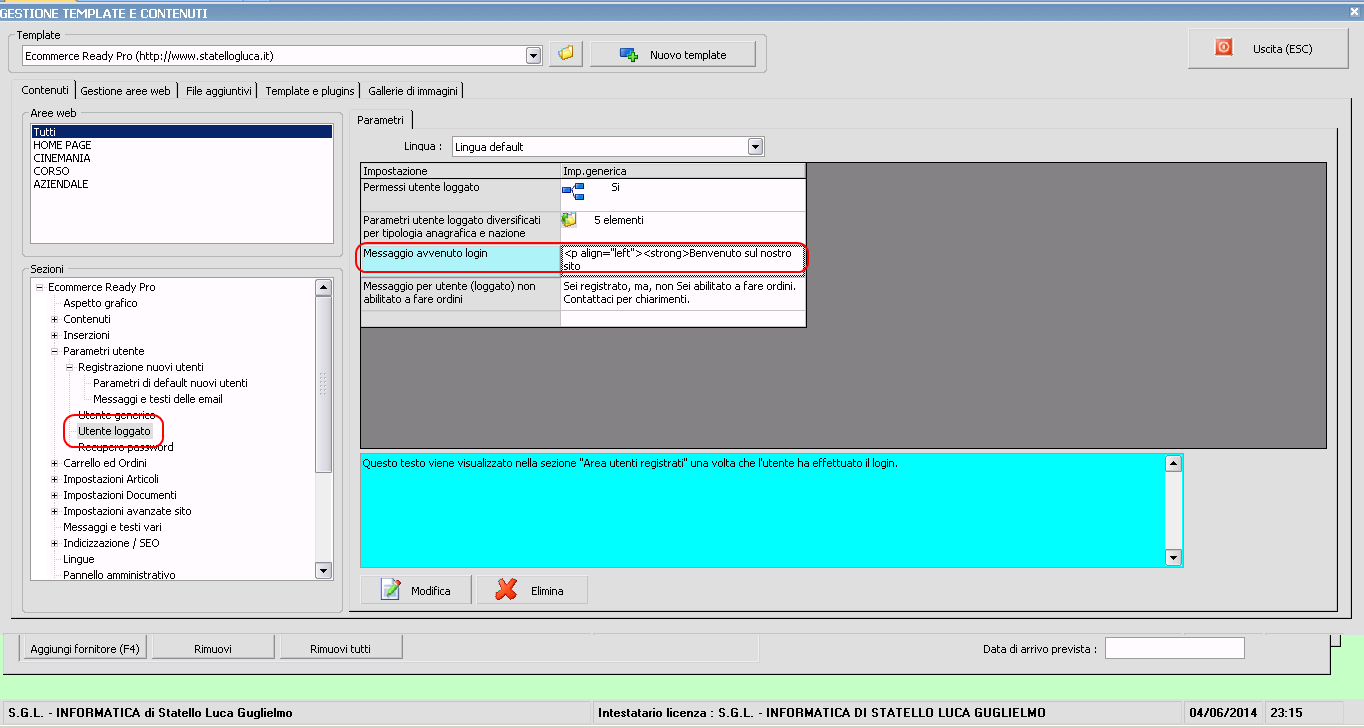Close the Gestione Template e Contenuti window
Image resolution: width=1364 pixels, height=728 pixels.
[1354, 11]
